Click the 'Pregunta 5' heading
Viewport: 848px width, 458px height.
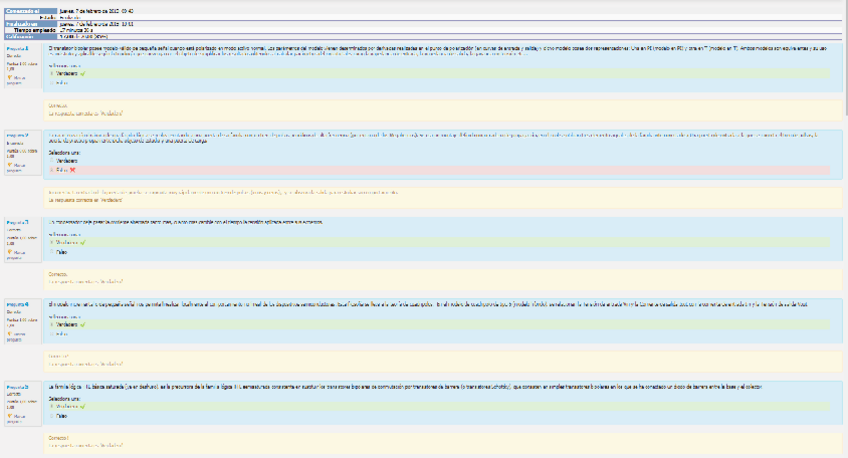click(17, 387)
